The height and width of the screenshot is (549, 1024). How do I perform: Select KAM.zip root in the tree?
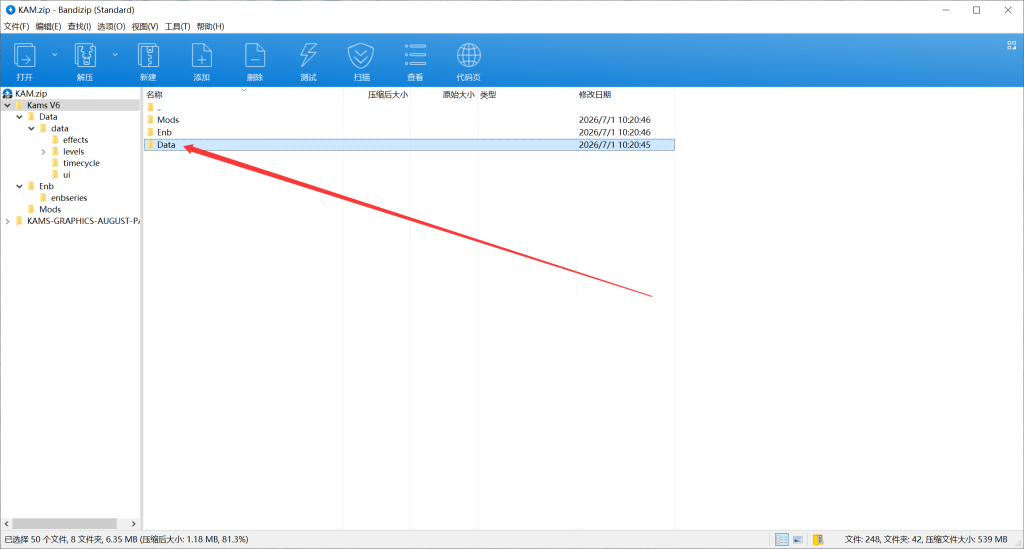pos(31,93)
